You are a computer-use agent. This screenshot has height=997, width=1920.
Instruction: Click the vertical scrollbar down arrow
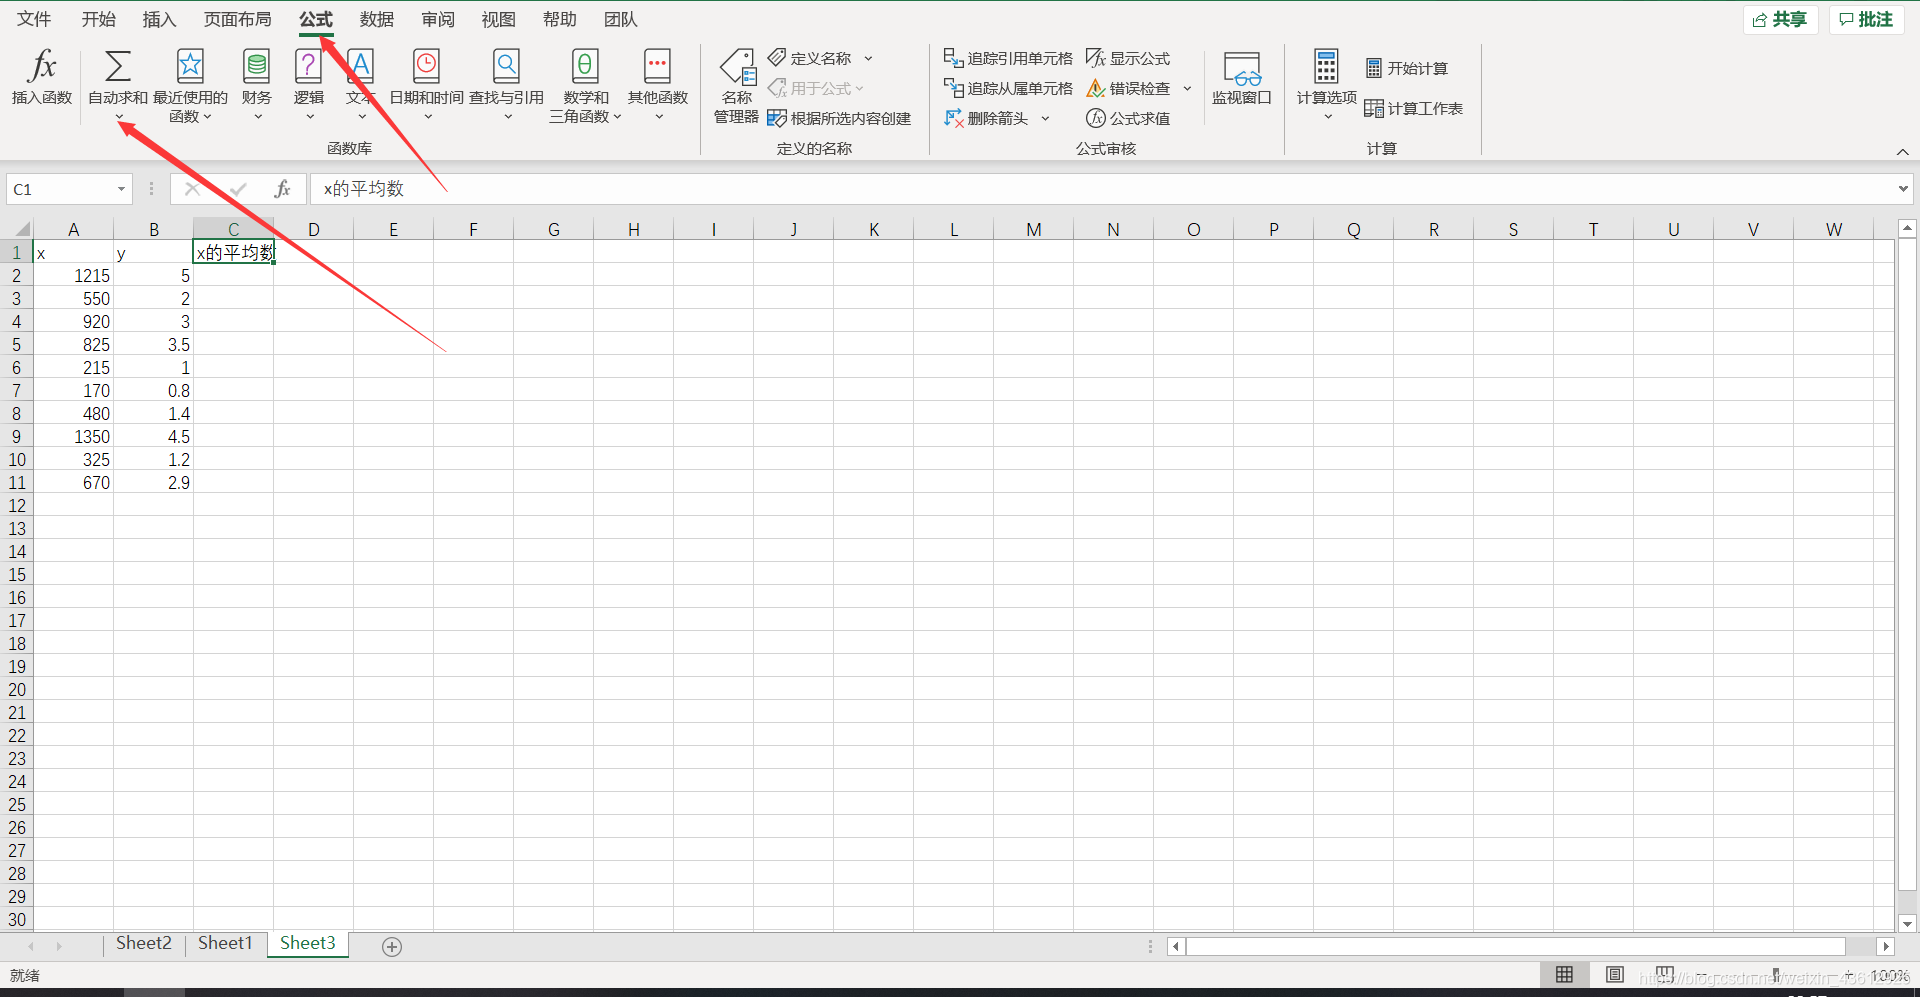pos(1907,924)
